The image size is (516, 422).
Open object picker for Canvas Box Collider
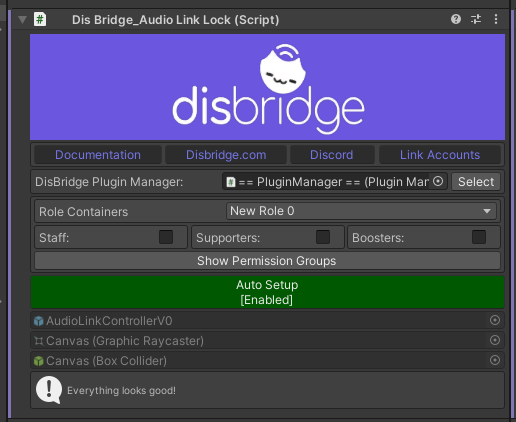pyautogui.click(x=495, y=360)
